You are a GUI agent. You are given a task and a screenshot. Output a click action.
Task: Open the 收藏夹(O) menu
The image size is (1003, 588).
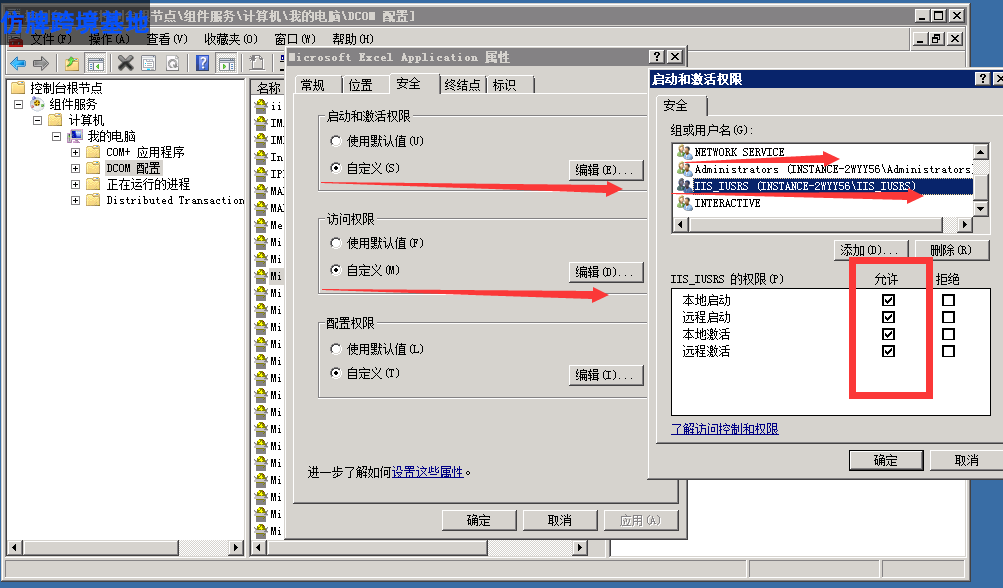click(x=231, y=39)
